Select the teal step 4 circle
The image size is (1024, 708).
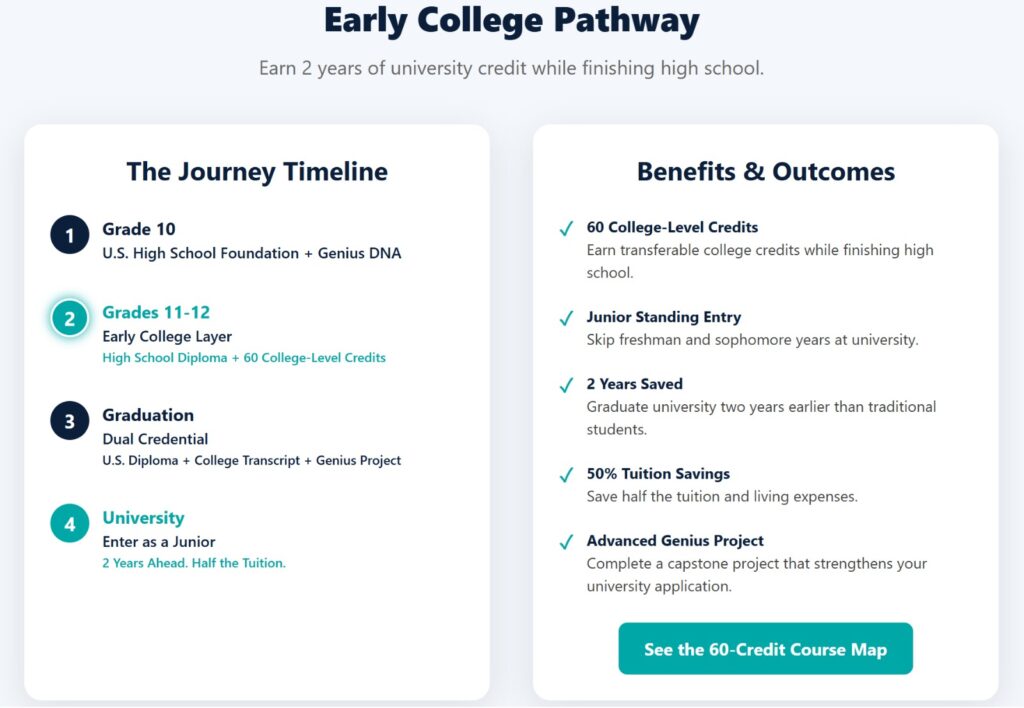70,524
